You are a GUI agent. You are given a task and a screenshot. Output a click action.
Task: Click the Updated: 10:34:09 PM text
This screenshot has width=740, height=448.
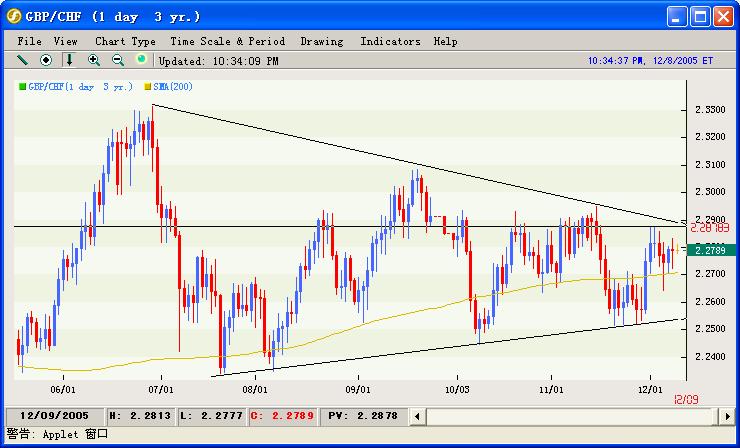(219, 61)
